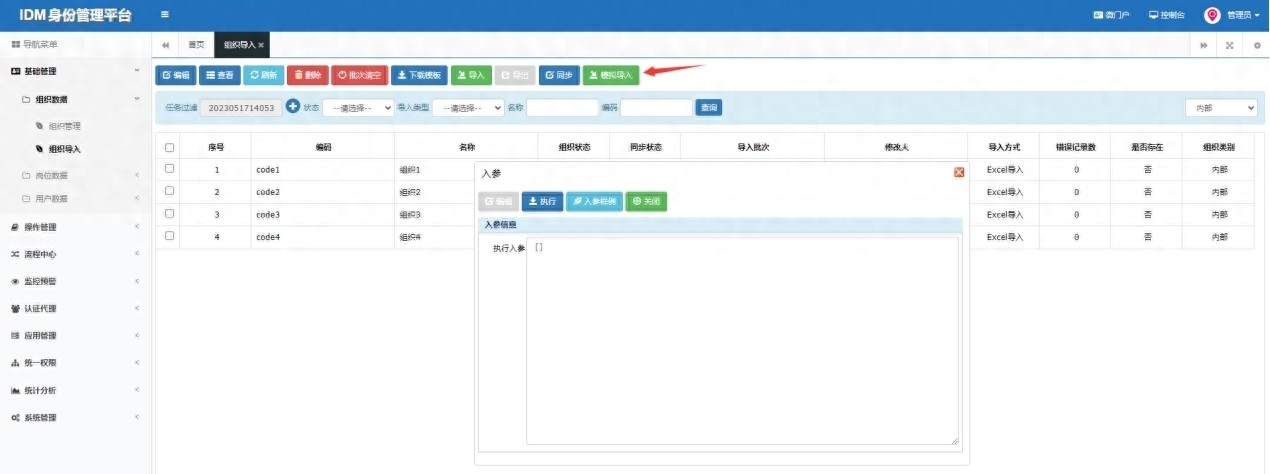Click the fullscreen expand icon on tab bar

tap(1229, 45)
